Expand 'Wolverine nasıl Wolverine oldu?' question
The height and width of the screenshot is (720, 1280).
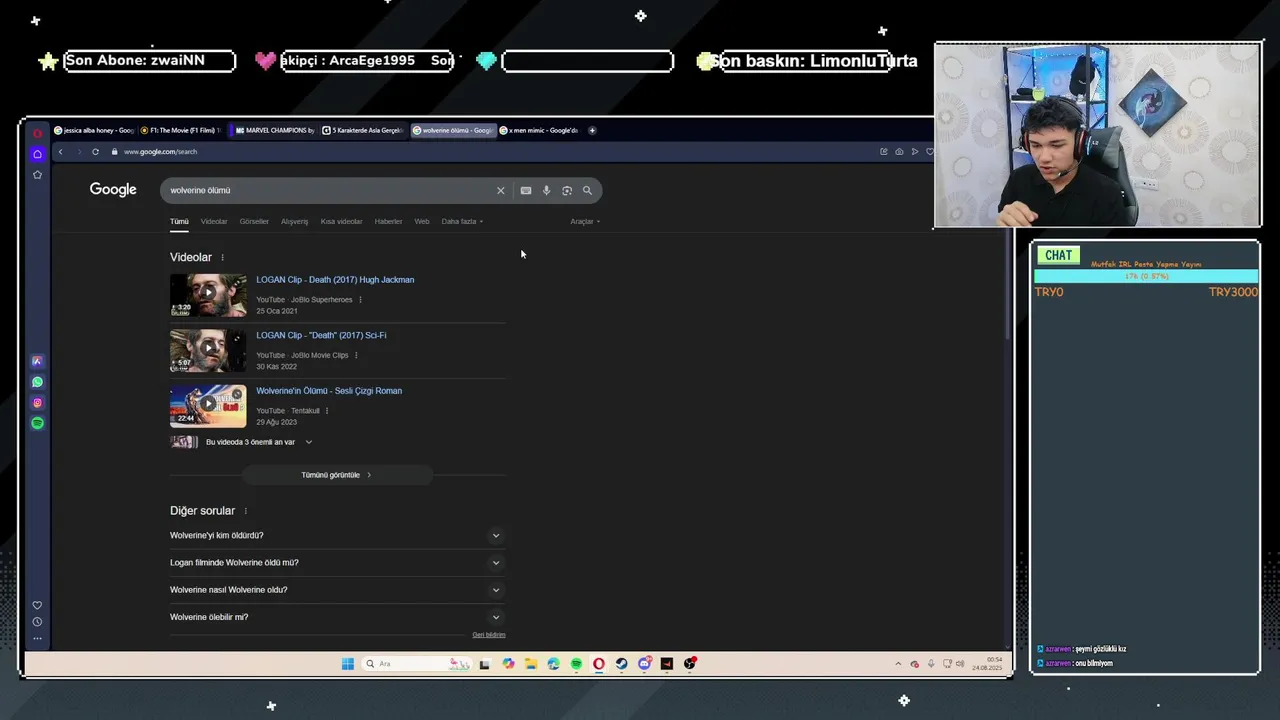point(337,590)
